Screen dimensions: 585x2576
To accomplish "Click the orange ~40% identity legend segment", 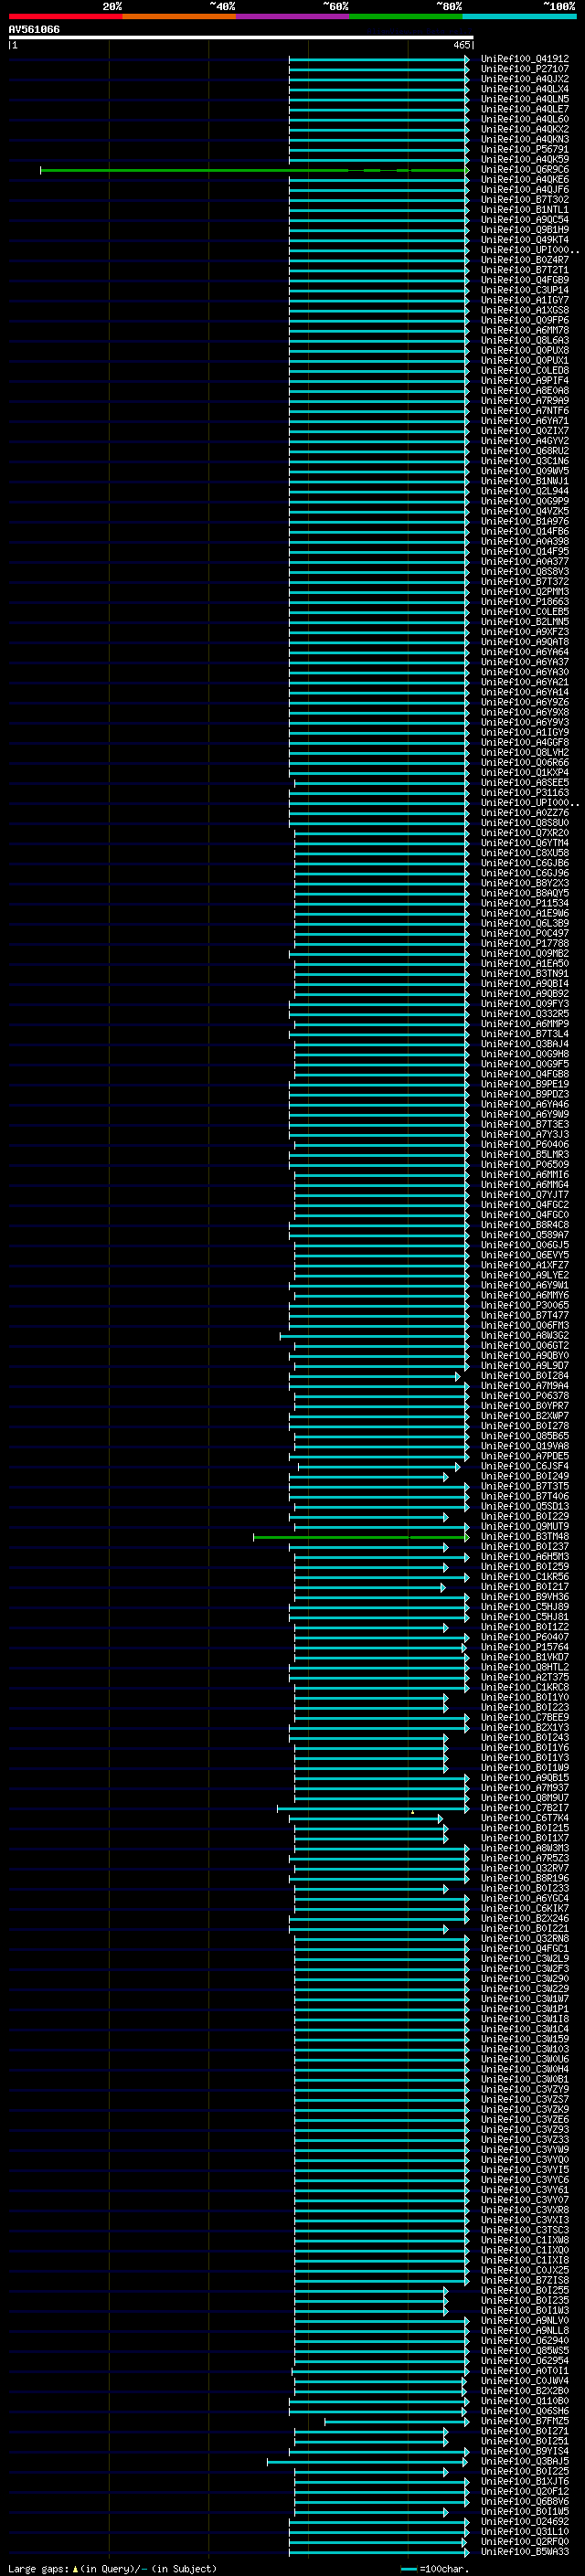I will click(x=179, y=16).
